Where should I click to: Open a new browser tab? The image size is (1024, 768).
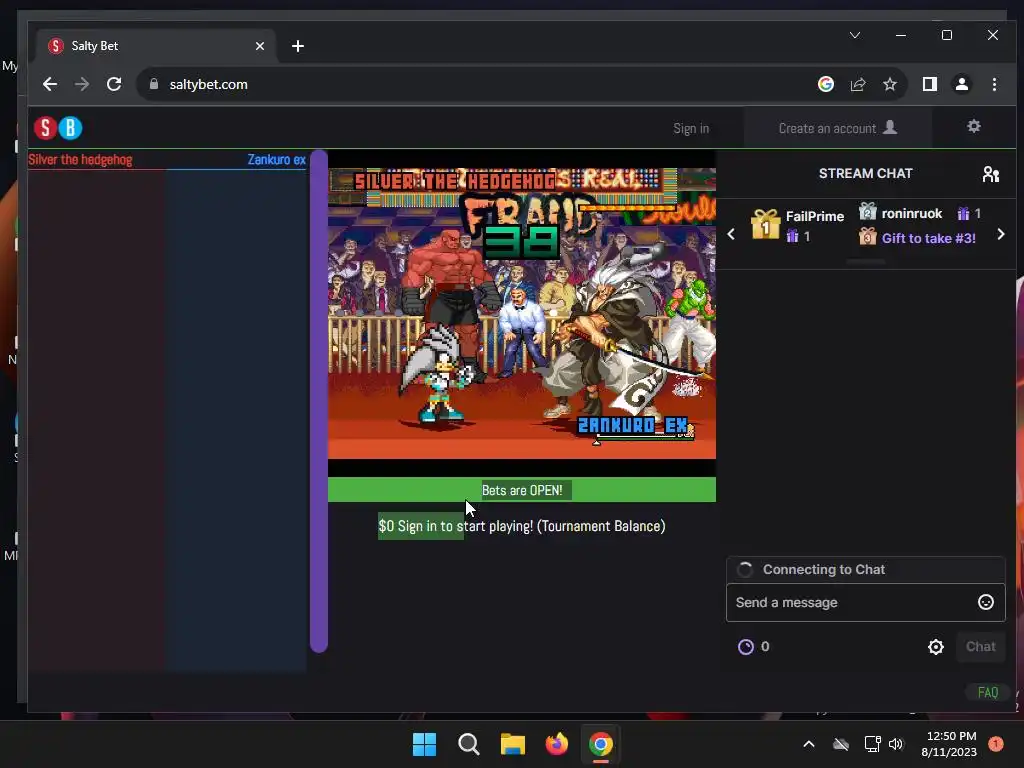click(x=298, y=46)
